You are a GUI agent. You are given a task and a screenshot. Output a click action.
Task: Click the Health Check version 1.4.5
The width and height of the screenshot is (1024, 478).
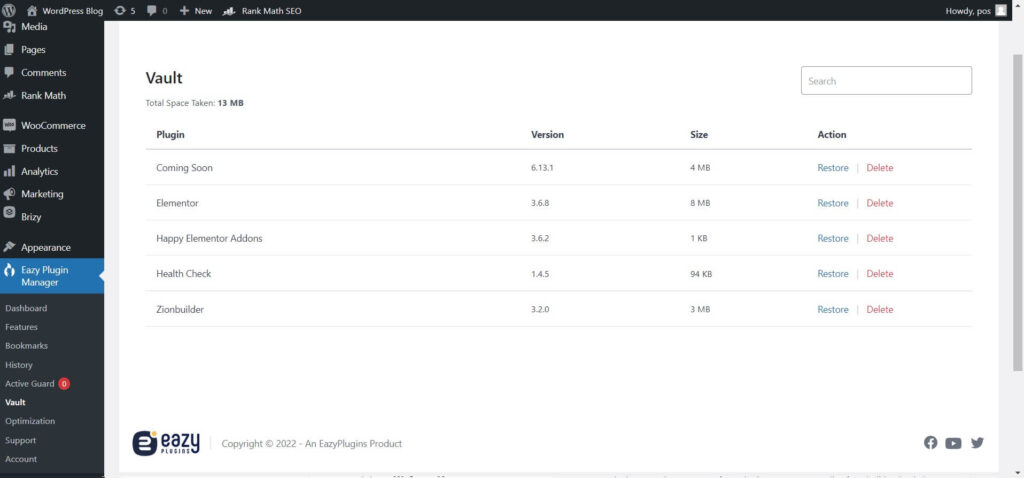540,274
